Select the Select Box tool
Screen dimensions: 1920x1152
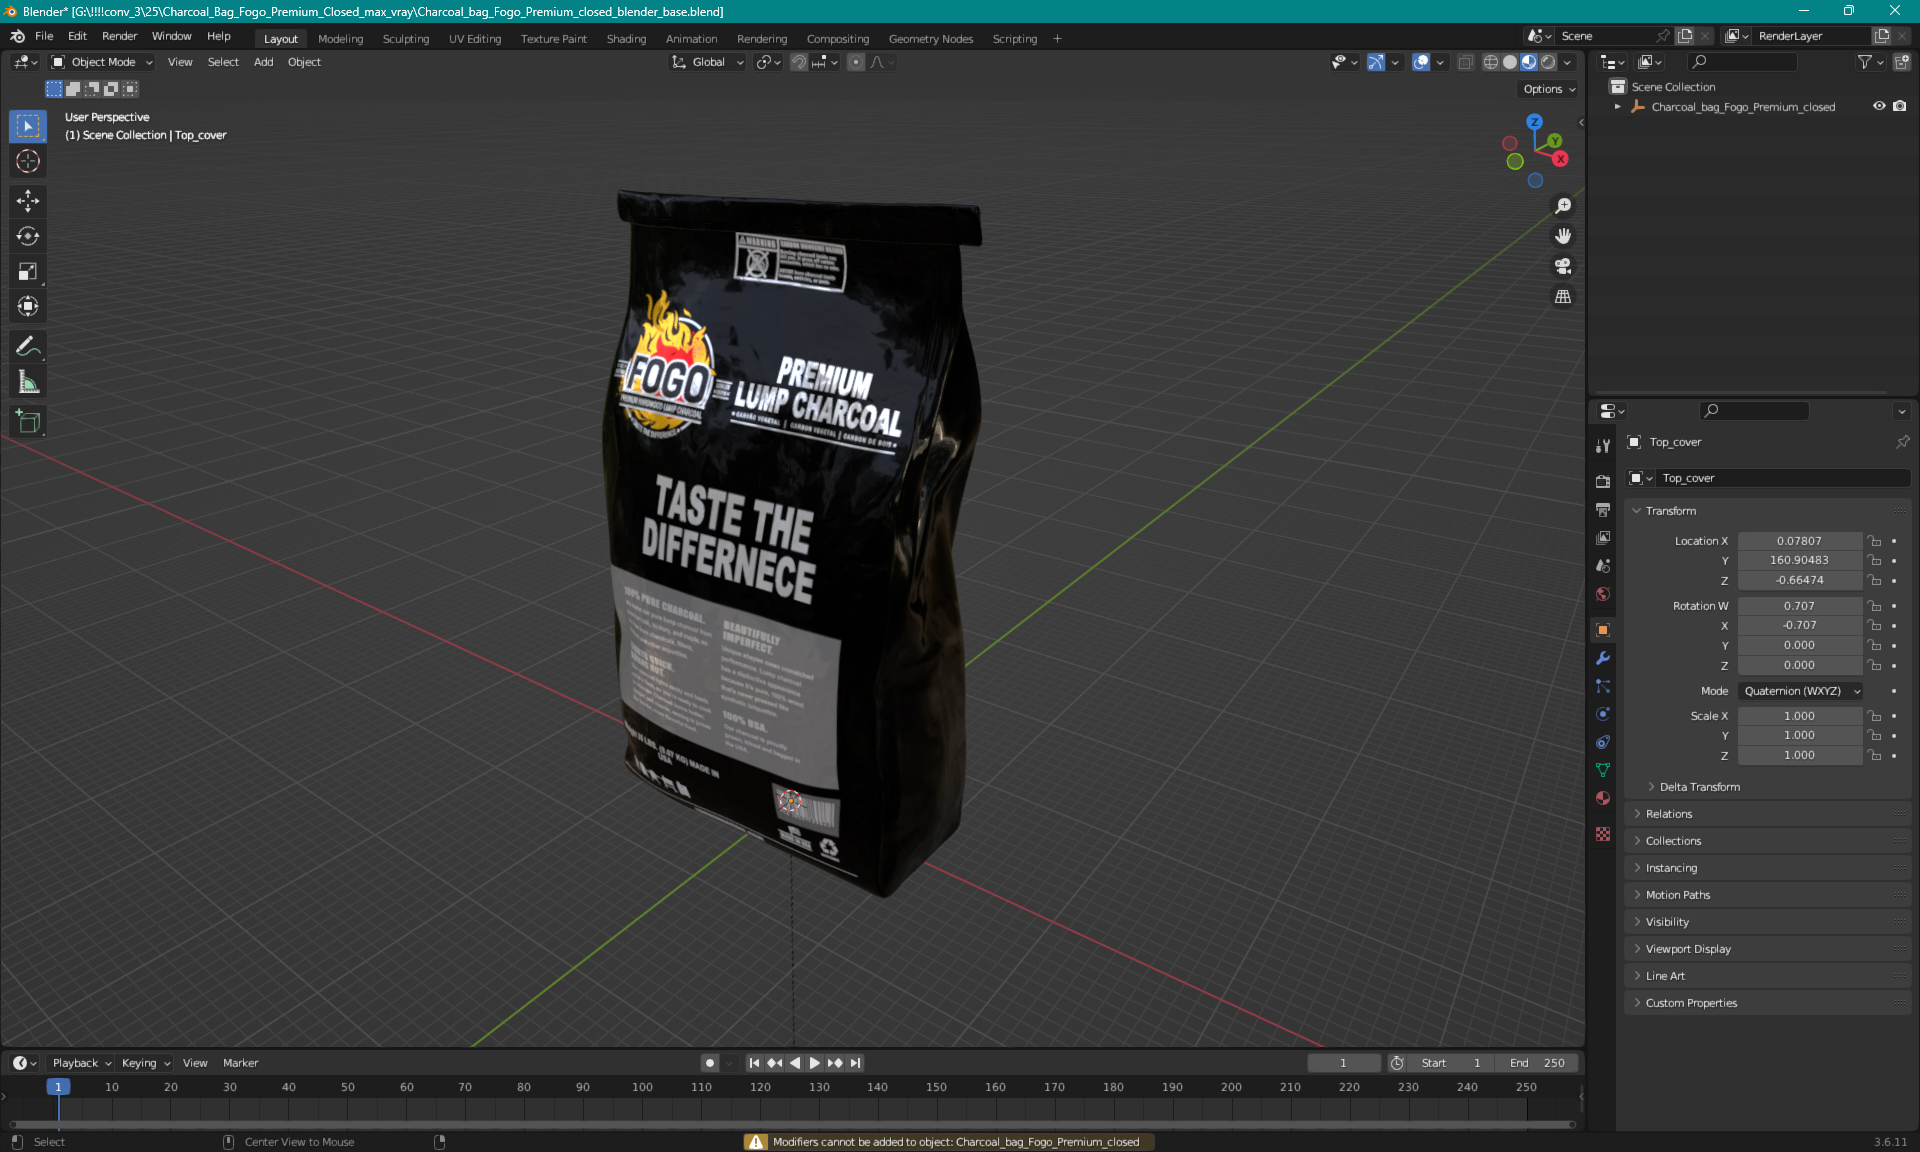click(28, 126)
